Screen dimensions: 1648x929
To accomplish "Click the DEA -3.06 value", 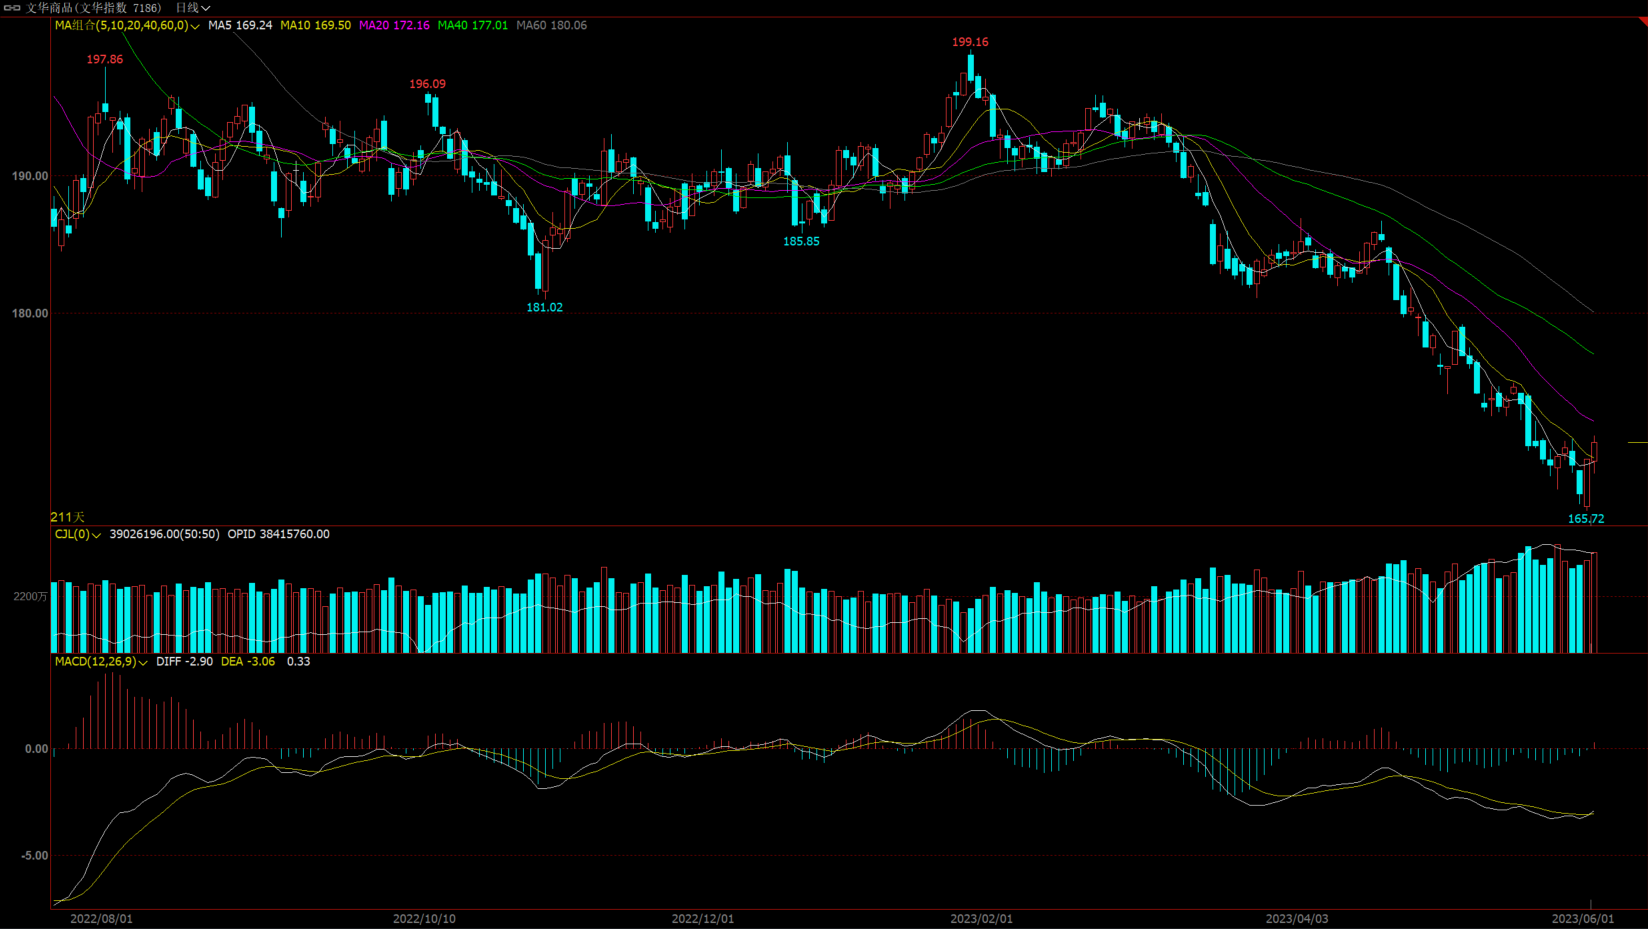I will click(x=248, y=661).
